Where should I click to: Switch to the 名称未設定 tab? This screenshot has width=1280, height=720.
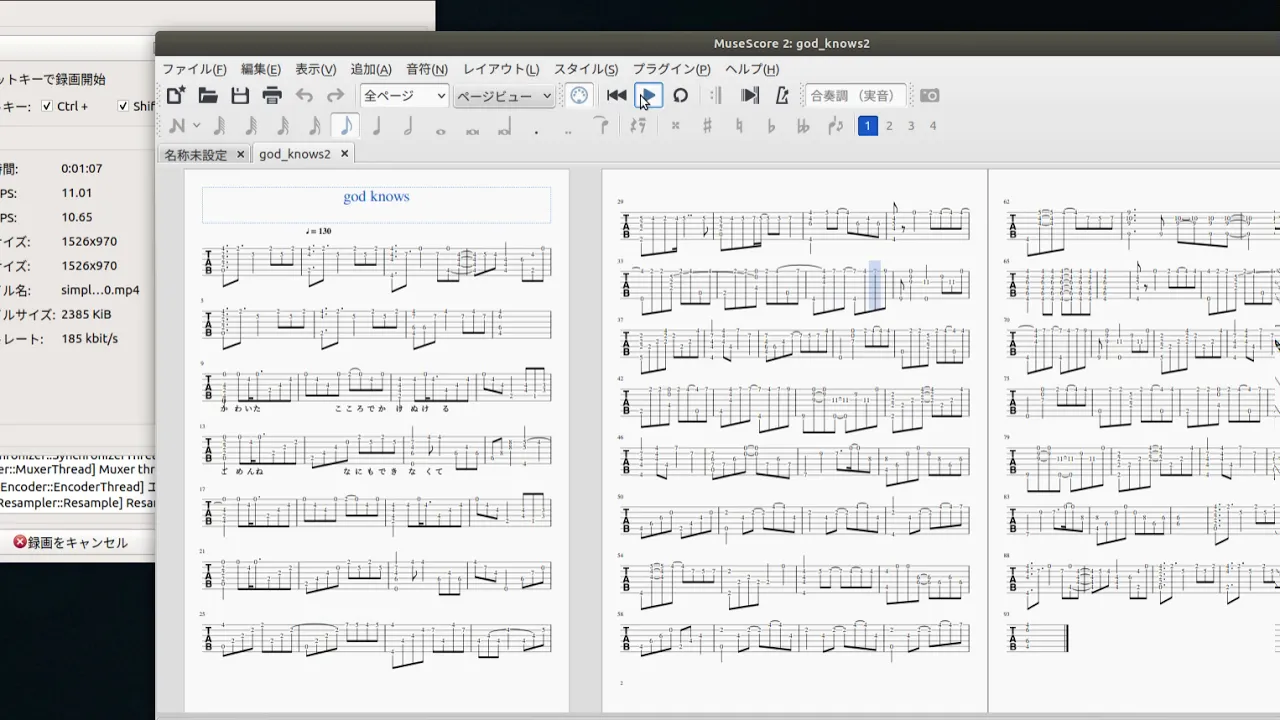click(x=196, y=155)
